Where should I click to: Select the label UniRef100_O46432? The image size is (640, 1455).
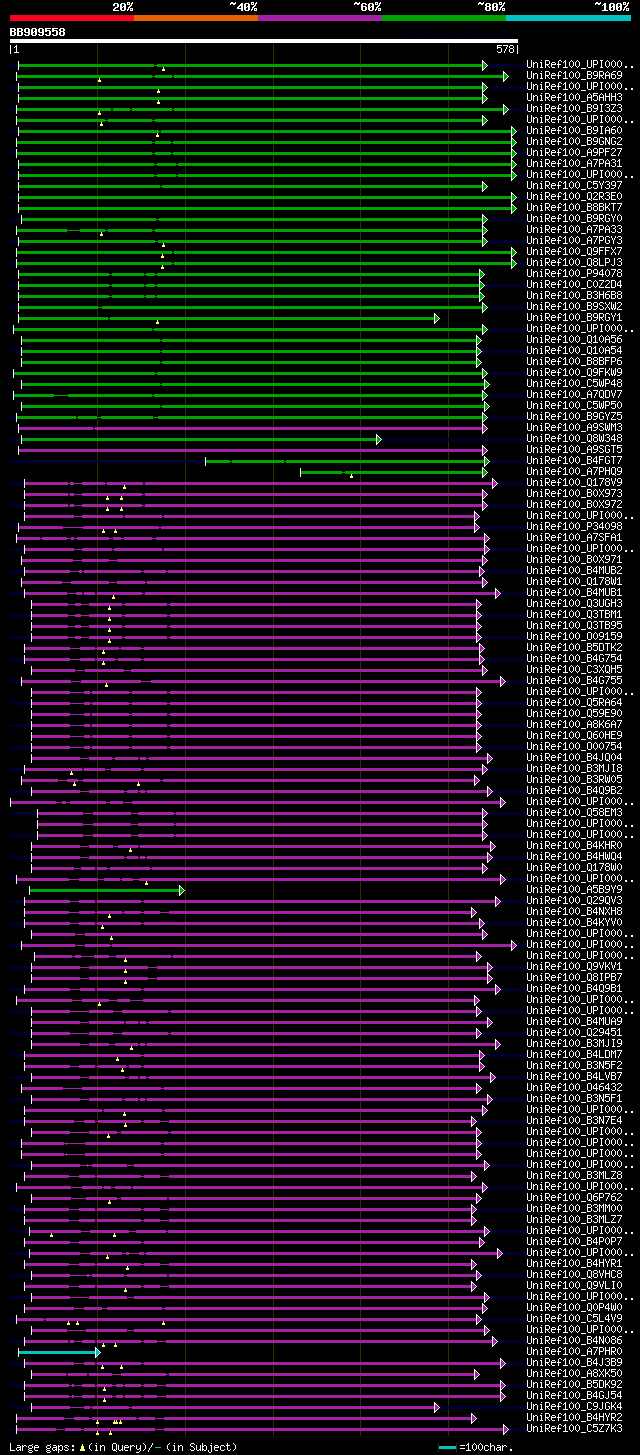574,1087
